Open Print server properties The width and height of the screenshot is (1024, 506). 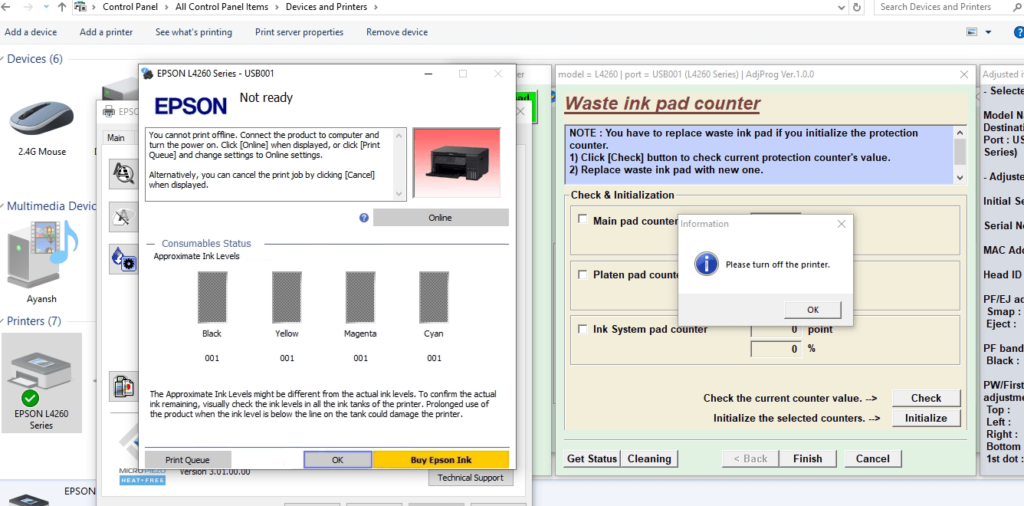(299, 32)
